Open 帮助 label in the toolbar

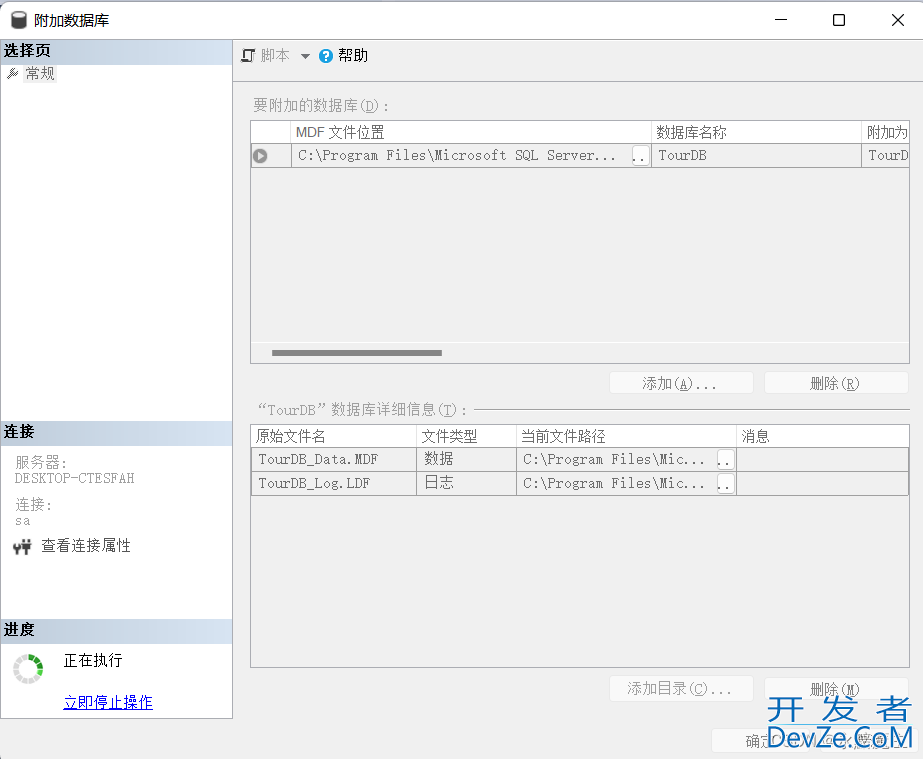[353, 55]
